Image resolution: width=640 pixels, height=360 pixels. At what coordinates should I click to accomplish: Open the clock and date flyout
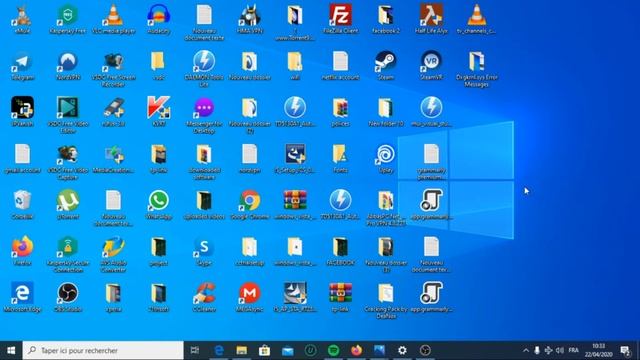pyautogui.click(x=598, y=350)
